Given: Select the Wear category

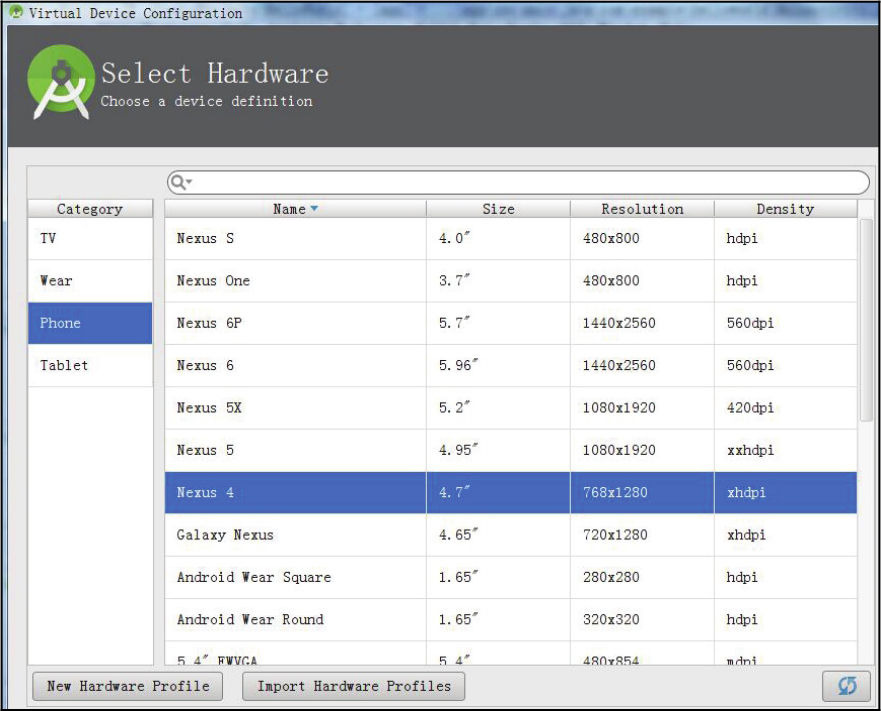Looking at the screenshot, I should pyautogui.click(x=90, y=281).
